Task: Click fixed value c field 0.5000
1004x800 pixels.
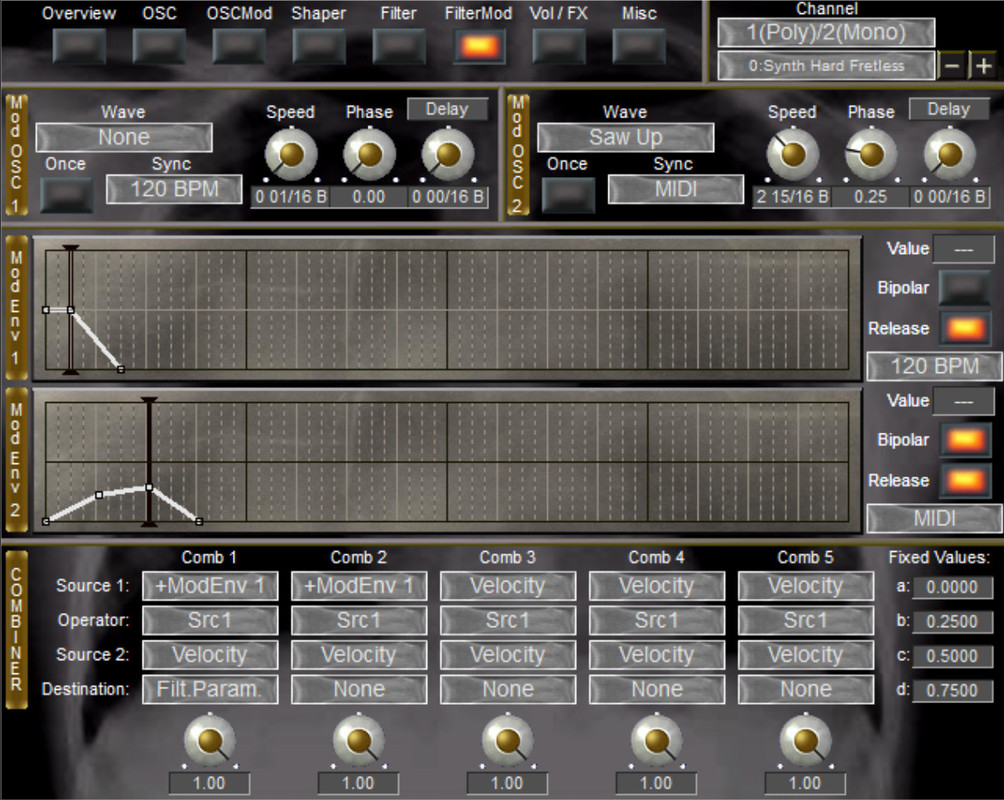Action: tap(952, 657)
